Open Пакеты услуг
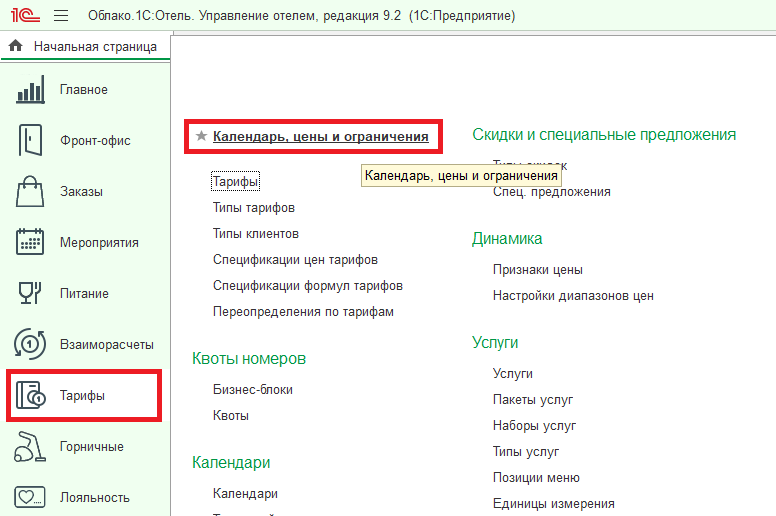Image resolution: width=776 pixels, height=516 pixels. [x=533, y=399]
